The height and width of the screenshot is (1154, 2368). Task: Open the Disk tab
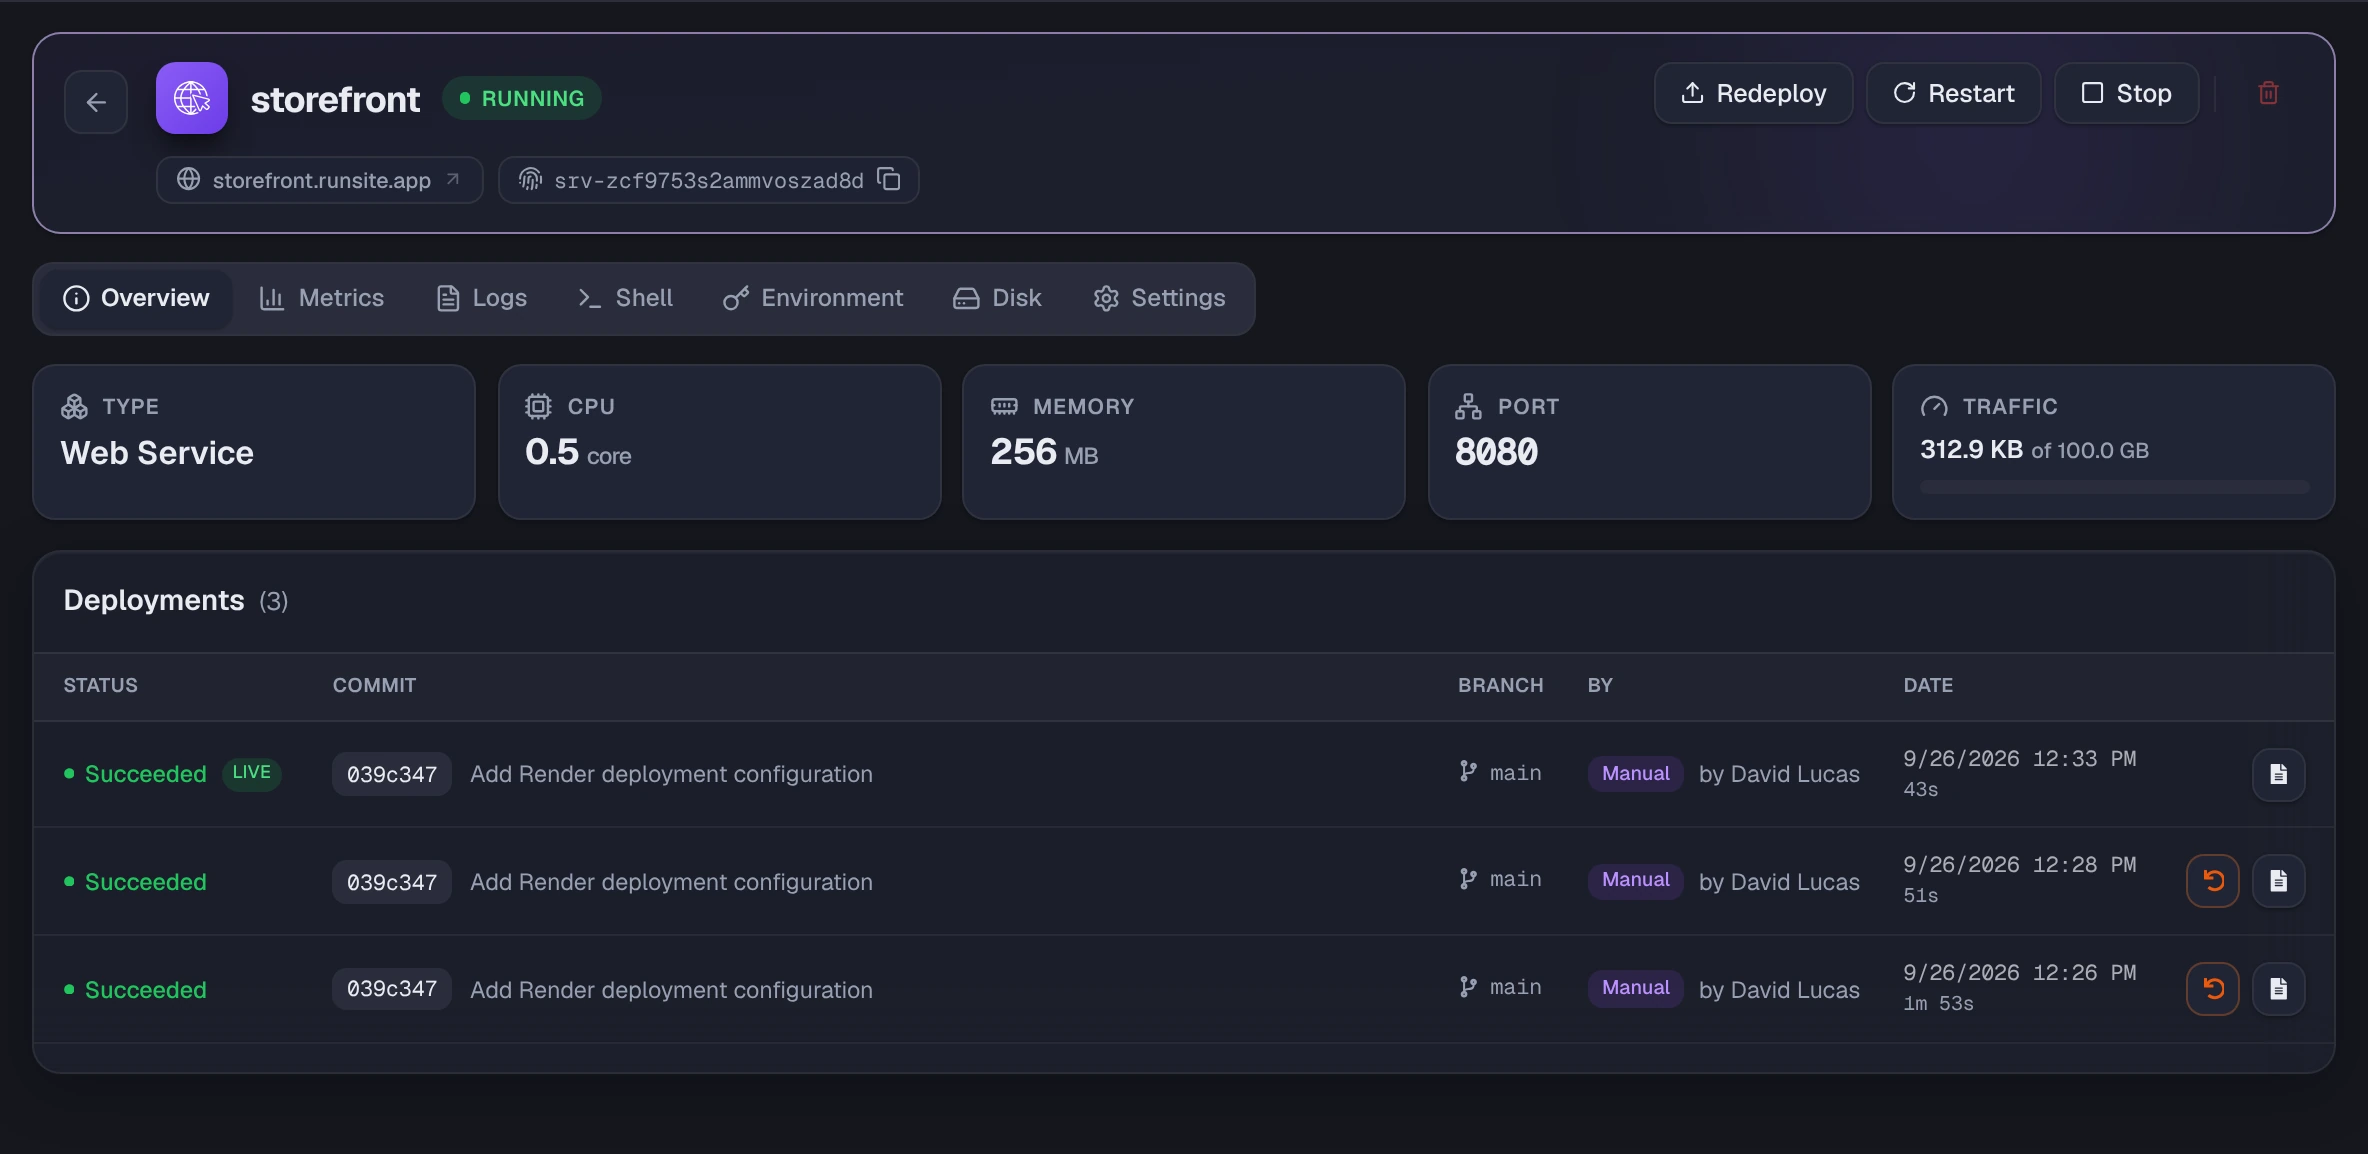click(997, 298)
